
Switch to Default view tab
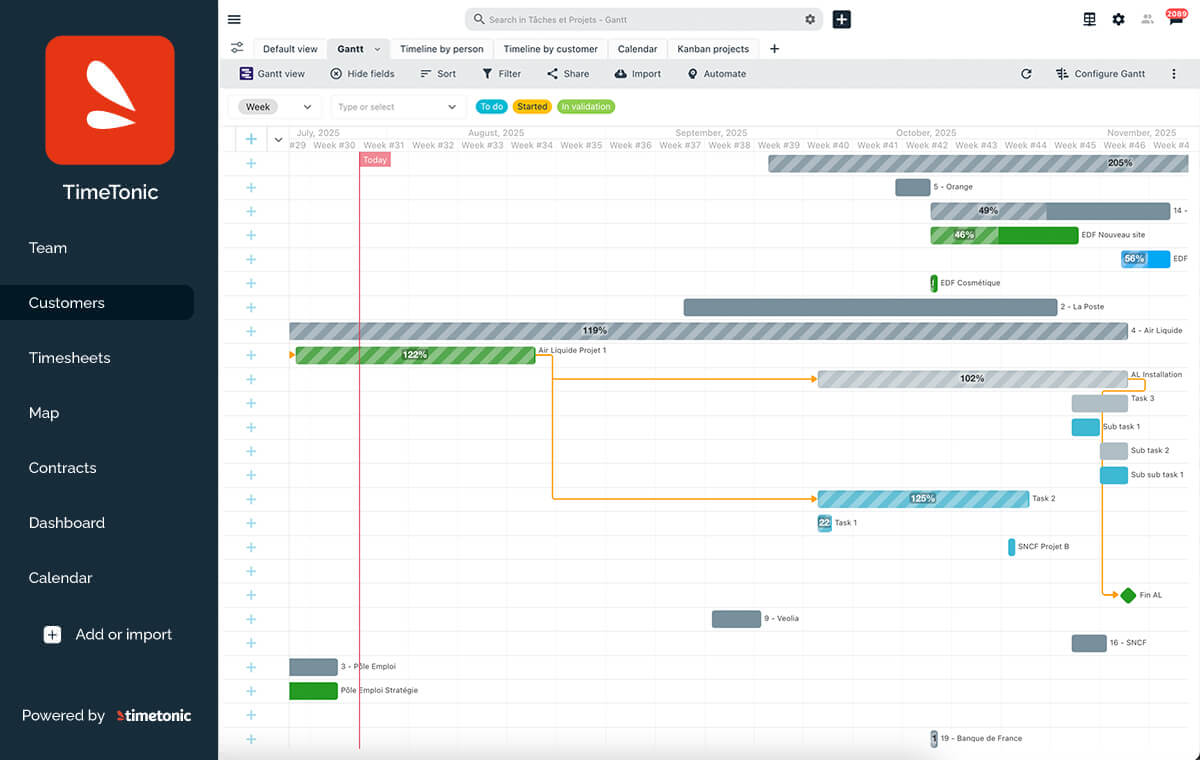[290, 49]
